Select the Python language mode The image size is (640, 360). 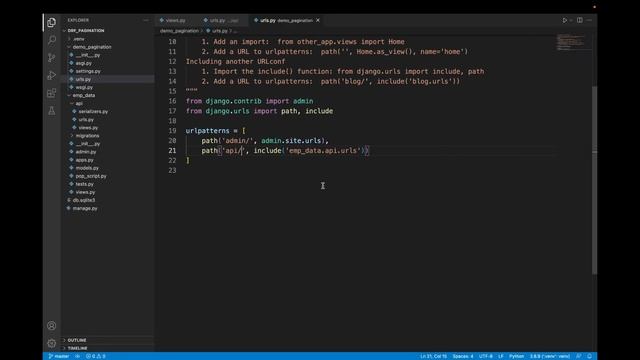(x=516, y=356)
